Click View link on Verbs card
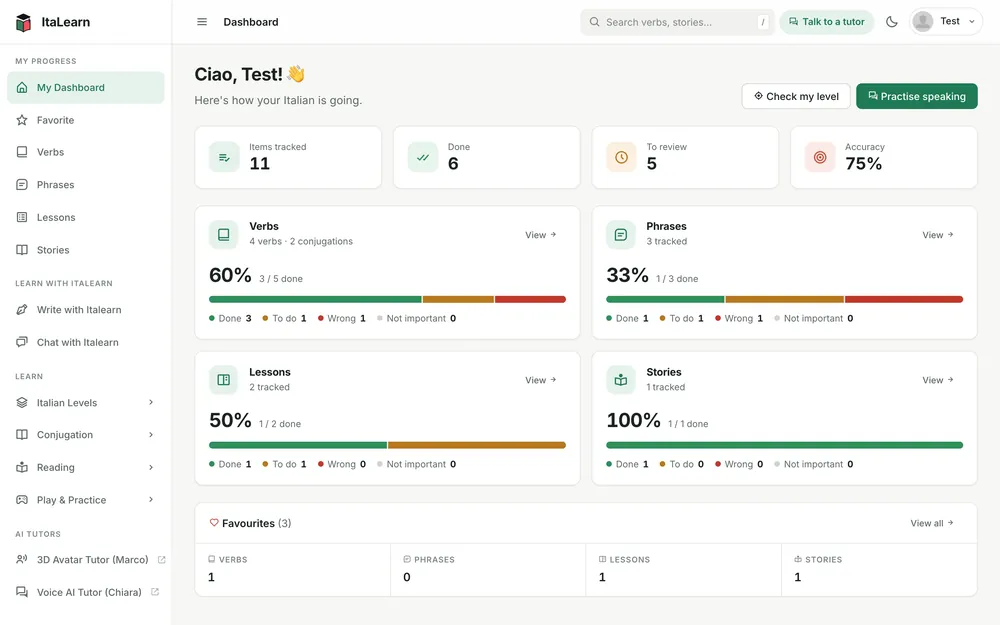The height and width of the screenshot is (625, 1000). click(541, 235)
